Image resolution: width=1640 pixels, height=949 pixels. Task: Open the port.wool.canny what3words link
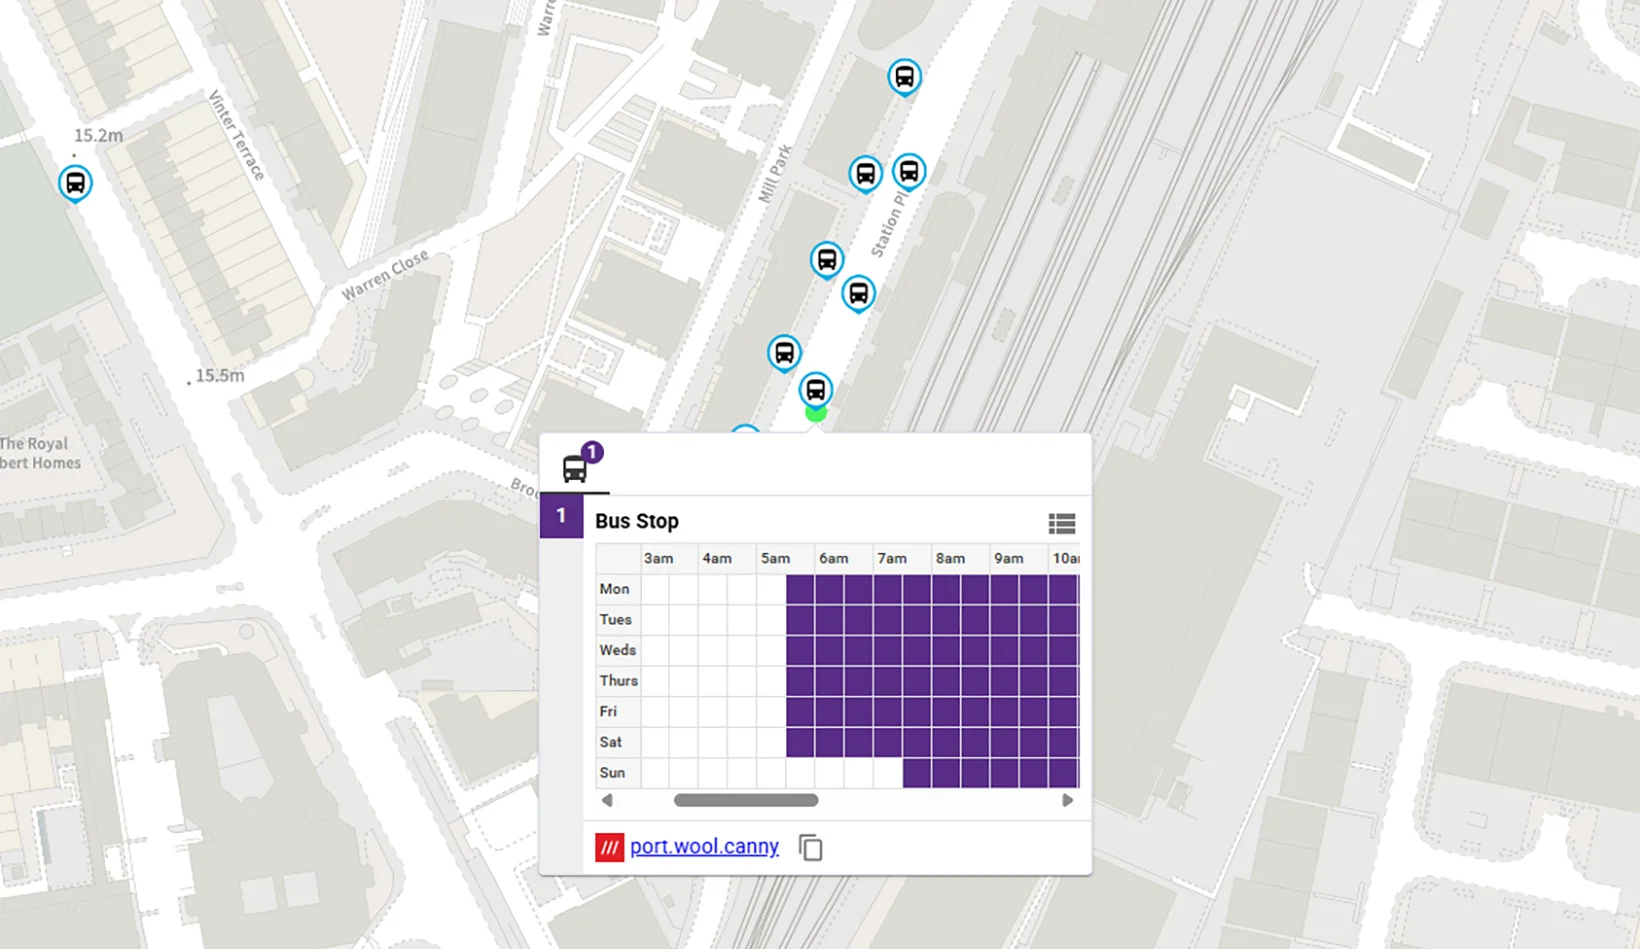click(x=704, y=846)
